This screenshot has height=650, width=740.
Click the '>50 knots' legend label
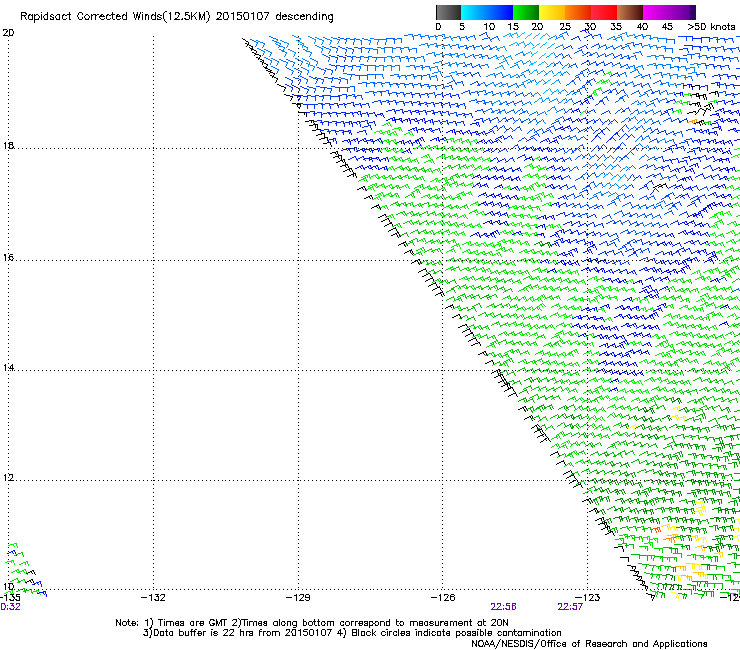(711, 27)
